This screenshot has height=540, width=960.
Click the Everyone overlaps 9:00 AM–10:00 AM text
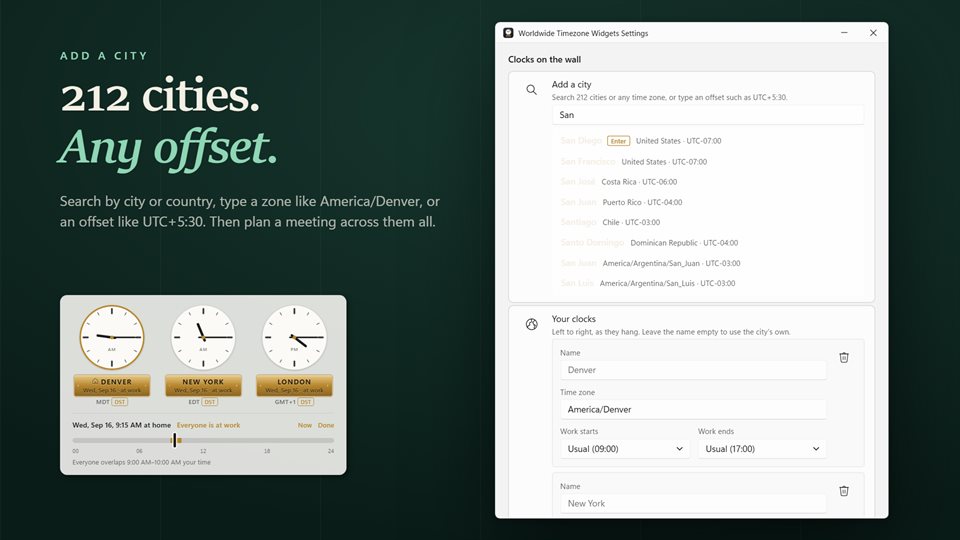pos(141,462)
